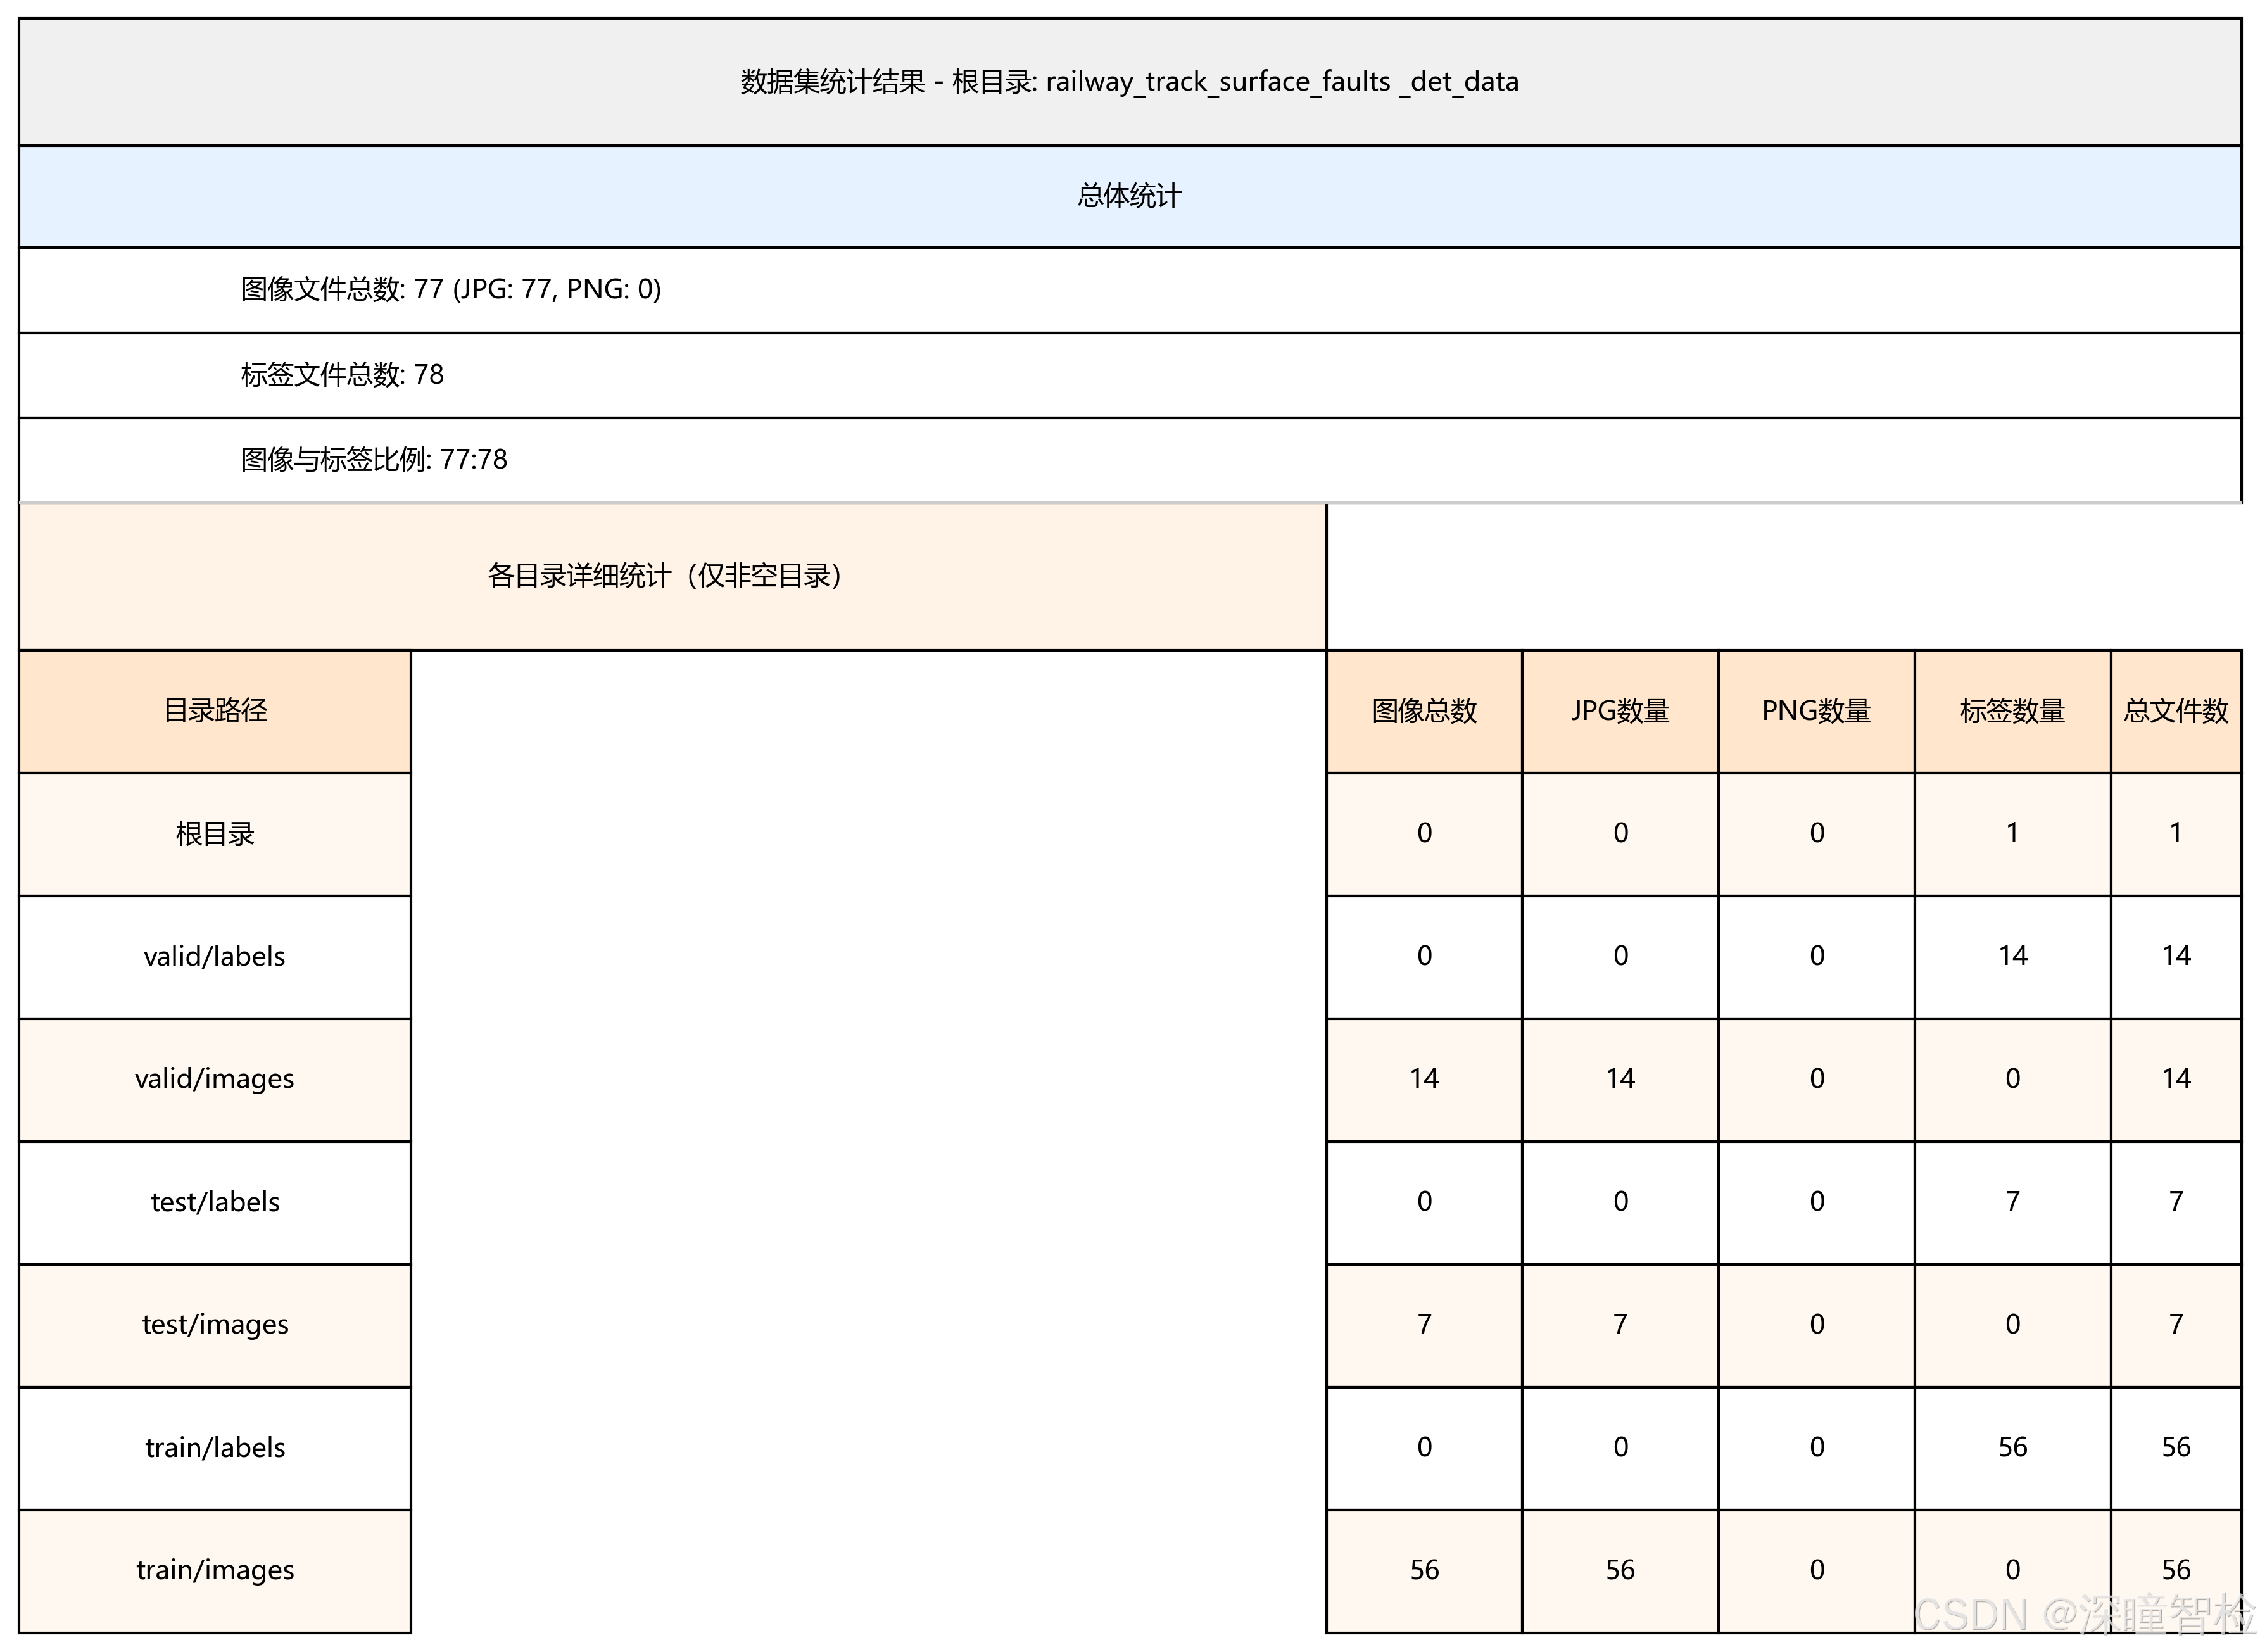Click the dataset statistics title header

point(1129,82)
